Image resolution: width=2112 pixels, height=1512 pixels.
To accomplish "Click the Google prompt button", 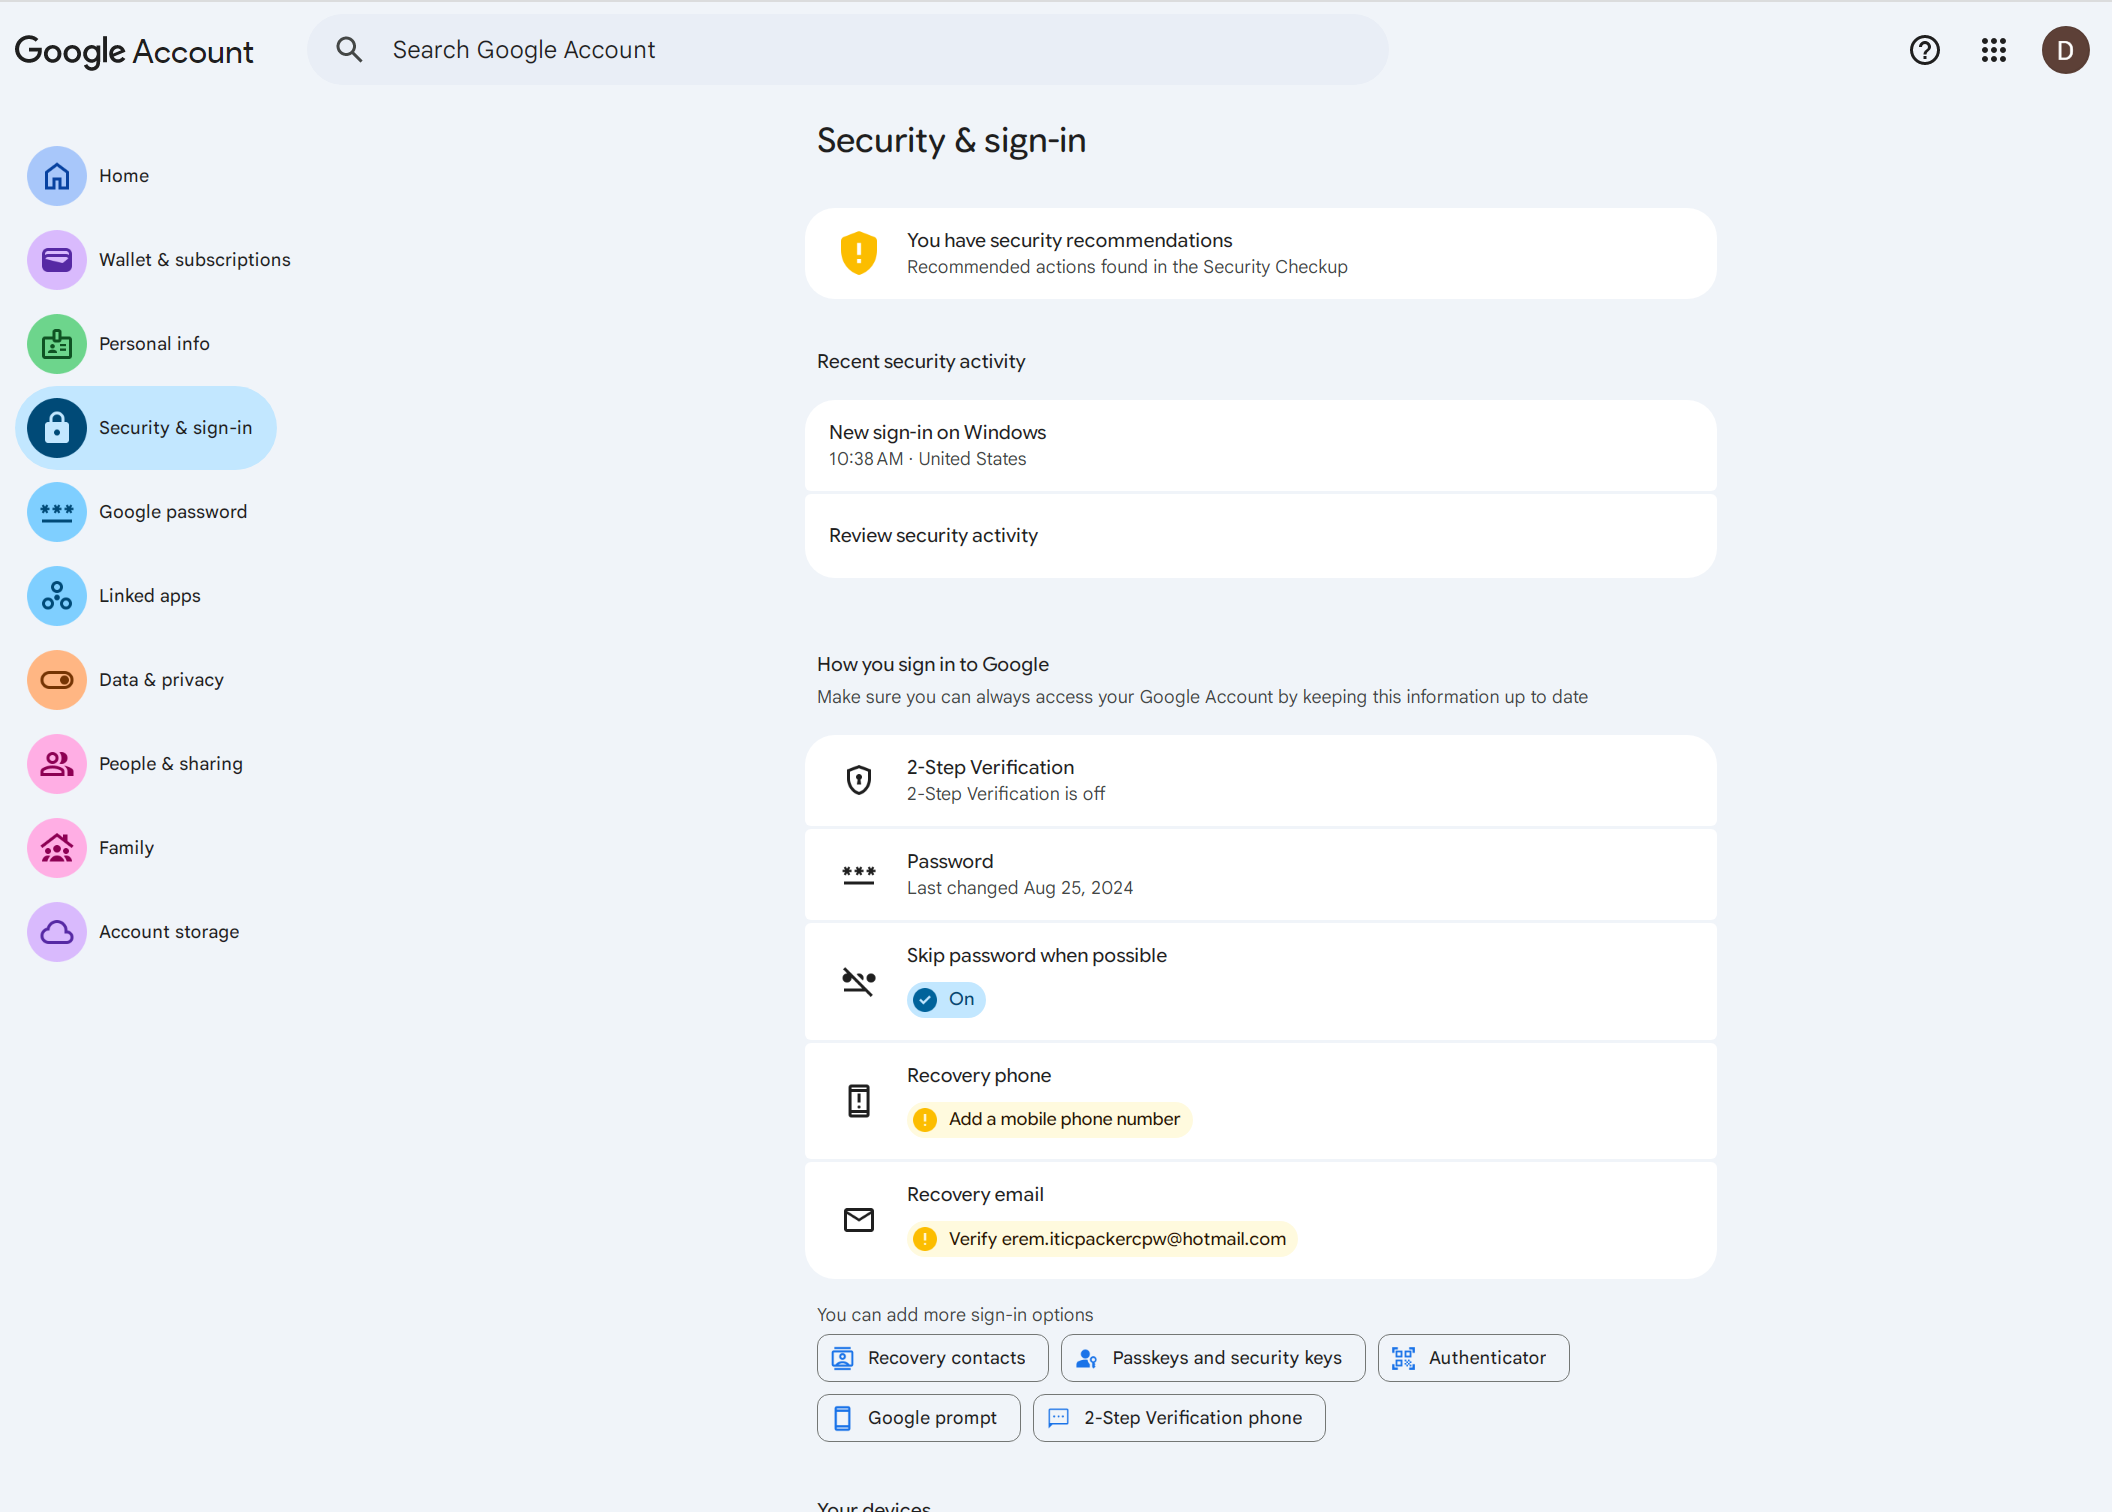I will point(919,1418).
